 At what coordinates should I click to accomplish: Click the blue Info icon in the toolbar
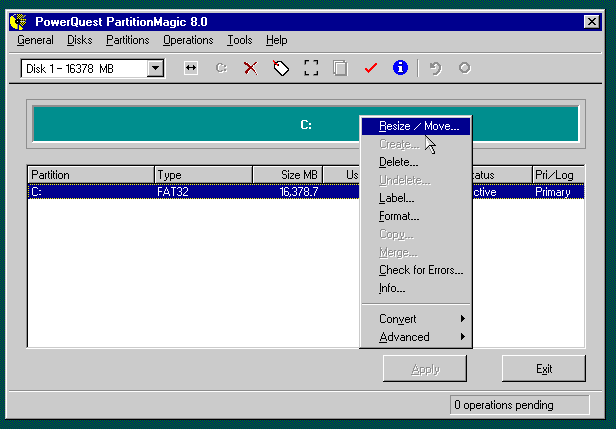[x=400, y=68]
